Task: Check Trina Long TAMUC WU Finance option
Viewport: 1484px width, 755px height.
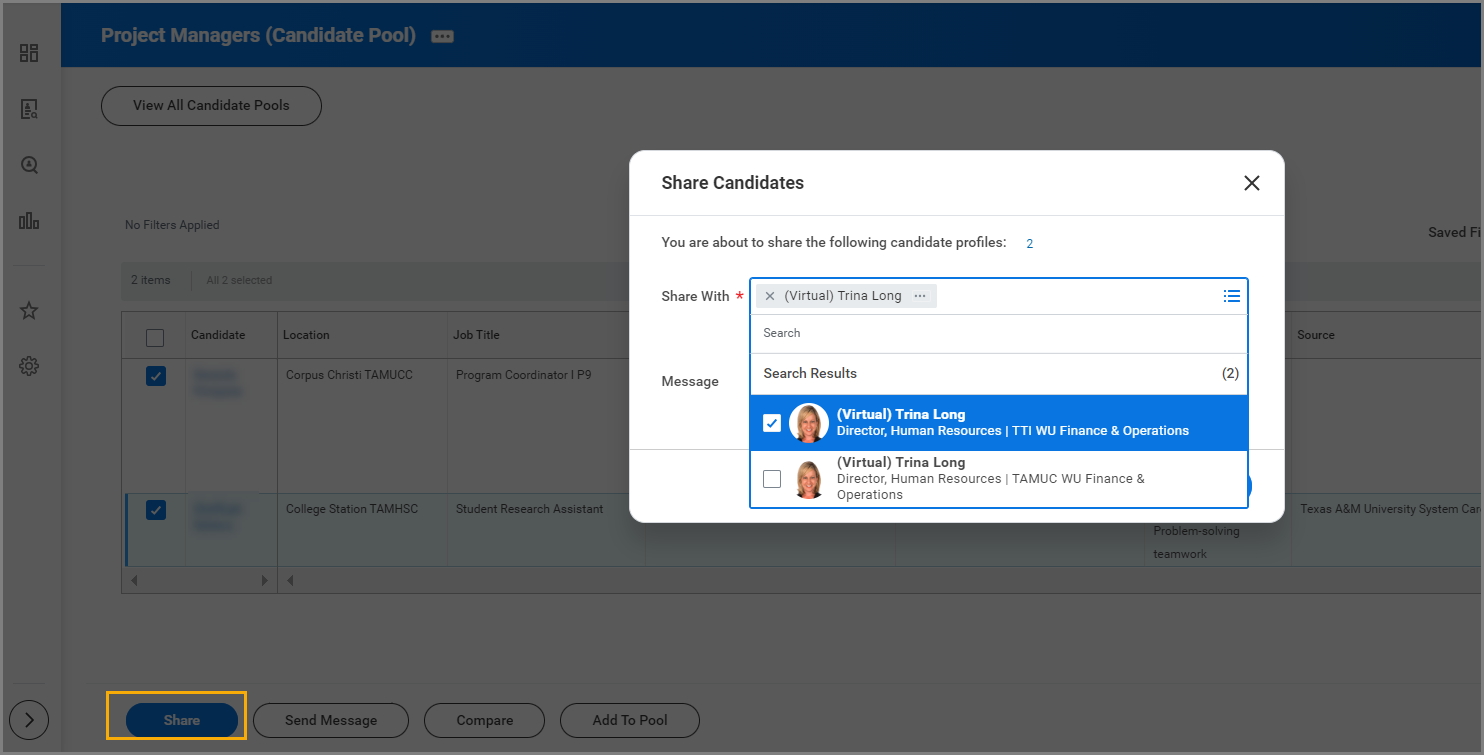Action: pyautogui.click(x=772, y=479)
